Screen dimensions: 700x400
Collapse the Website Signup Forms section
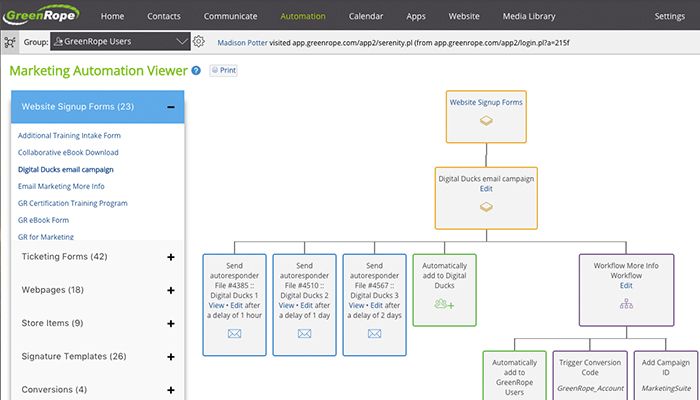click(x=171, y=107)
